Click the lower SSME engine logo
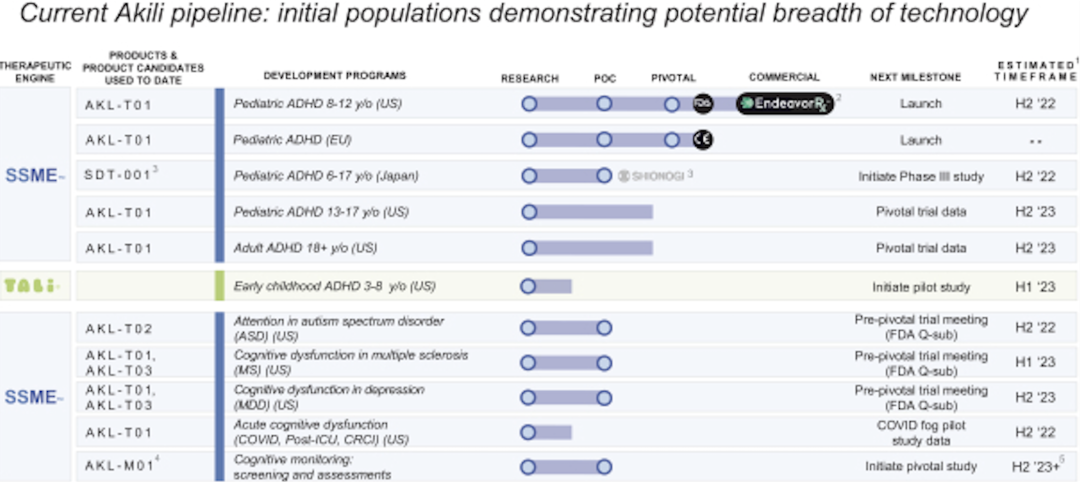 (37, 397)
